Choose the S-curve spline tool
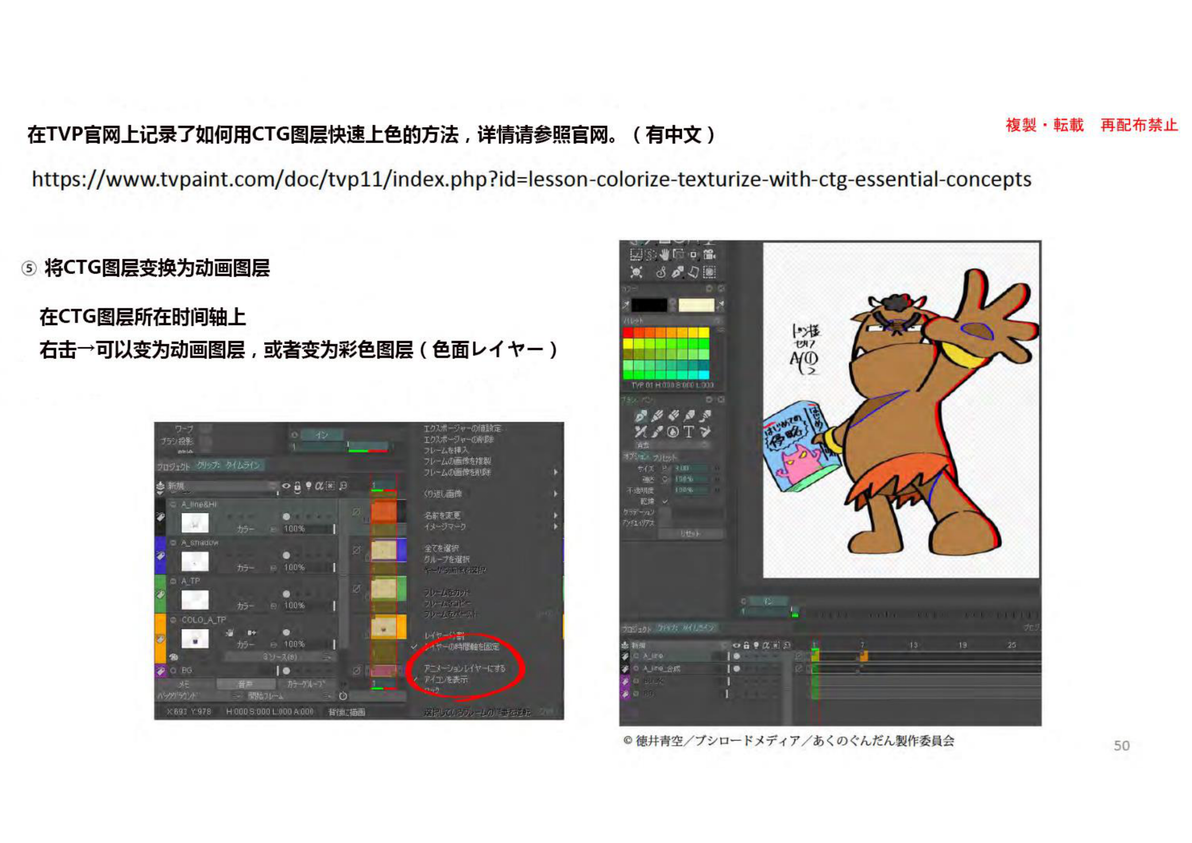Screen dimensions: 1192x843 coord(661,273)
